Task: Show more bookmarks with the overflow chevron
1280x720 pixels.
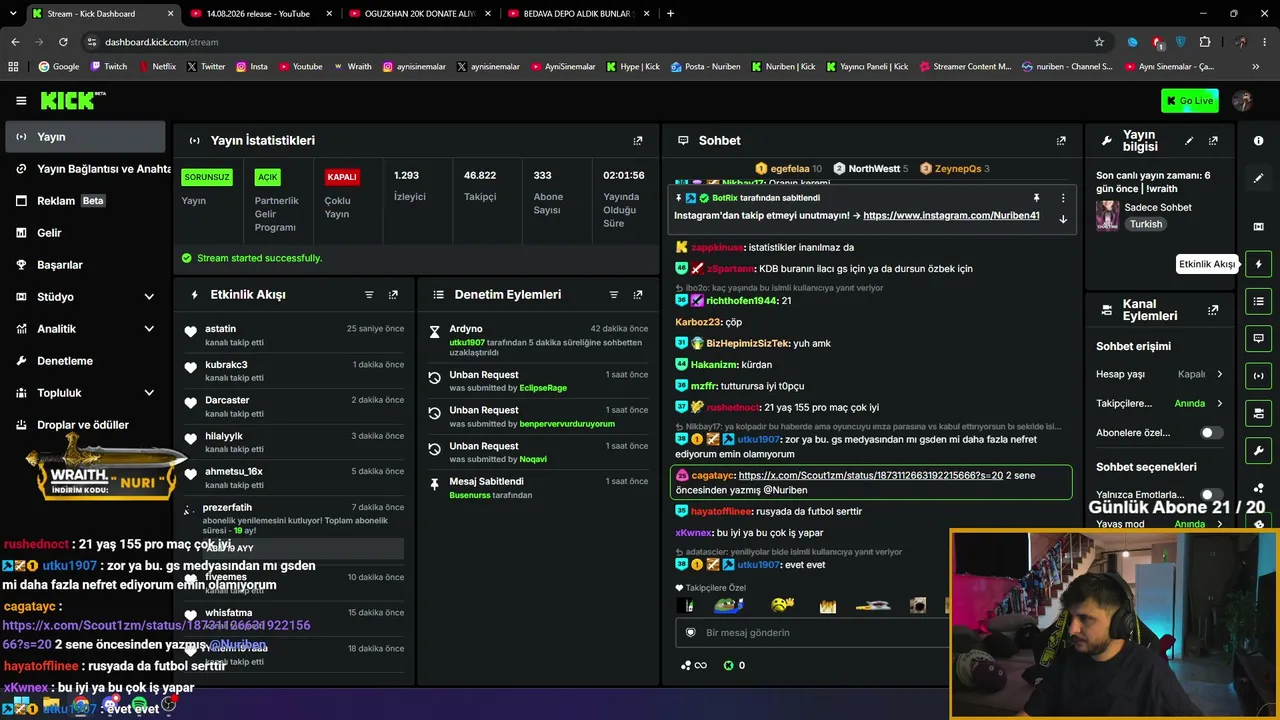Action: coord(1256,67)
